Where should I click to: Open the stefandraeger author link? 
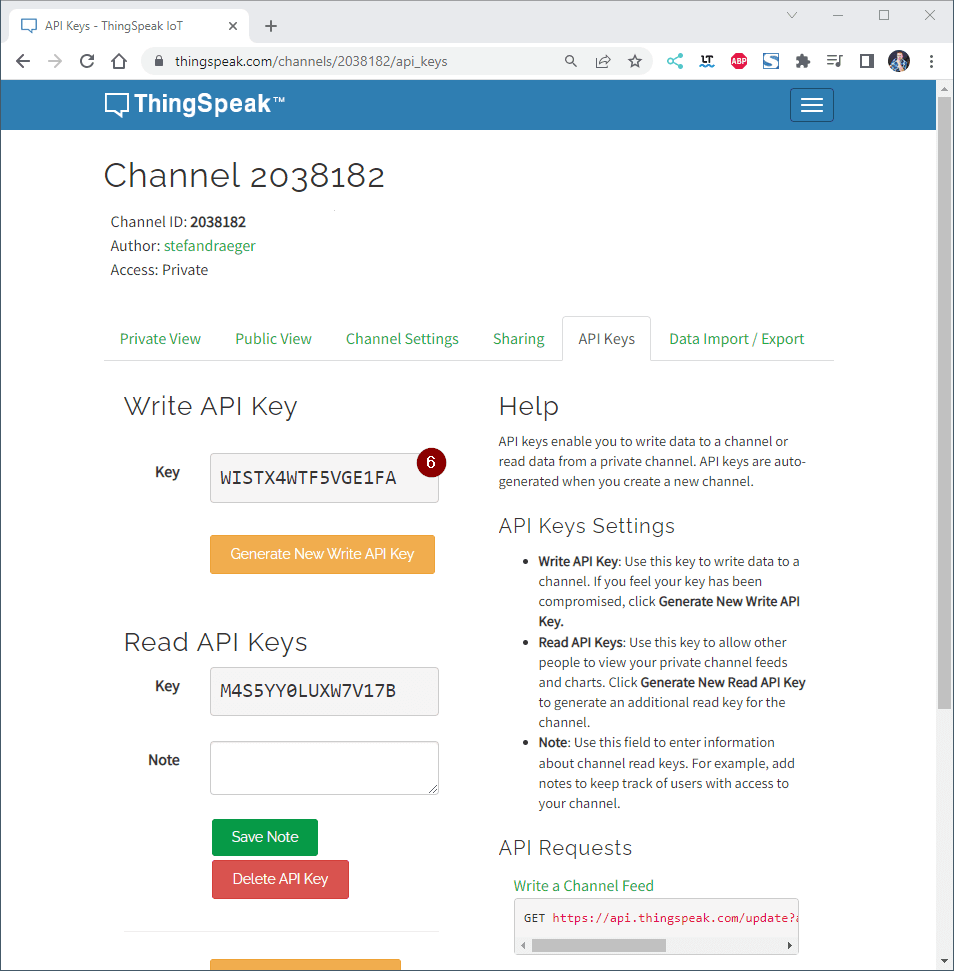[210, 246]
